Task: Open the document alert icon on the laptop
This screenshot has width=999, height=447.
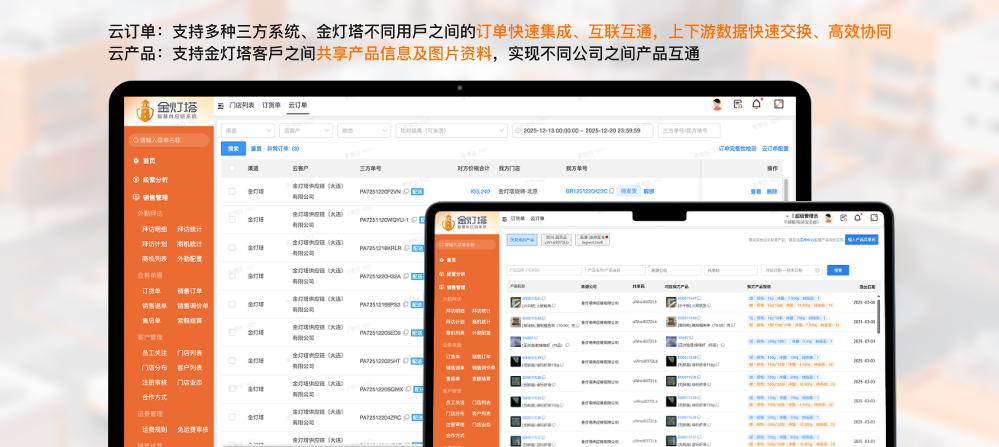Action: [x=738, y=104]
